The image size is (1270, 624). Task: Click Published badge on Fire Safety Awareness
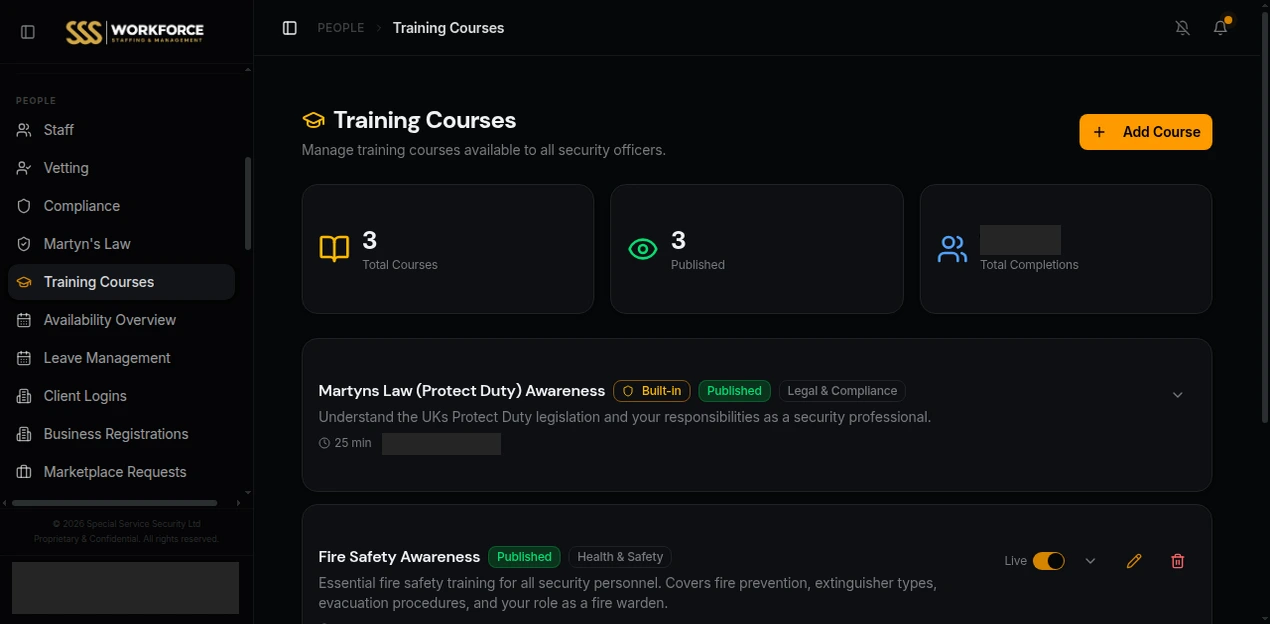(x=524, y=557)
